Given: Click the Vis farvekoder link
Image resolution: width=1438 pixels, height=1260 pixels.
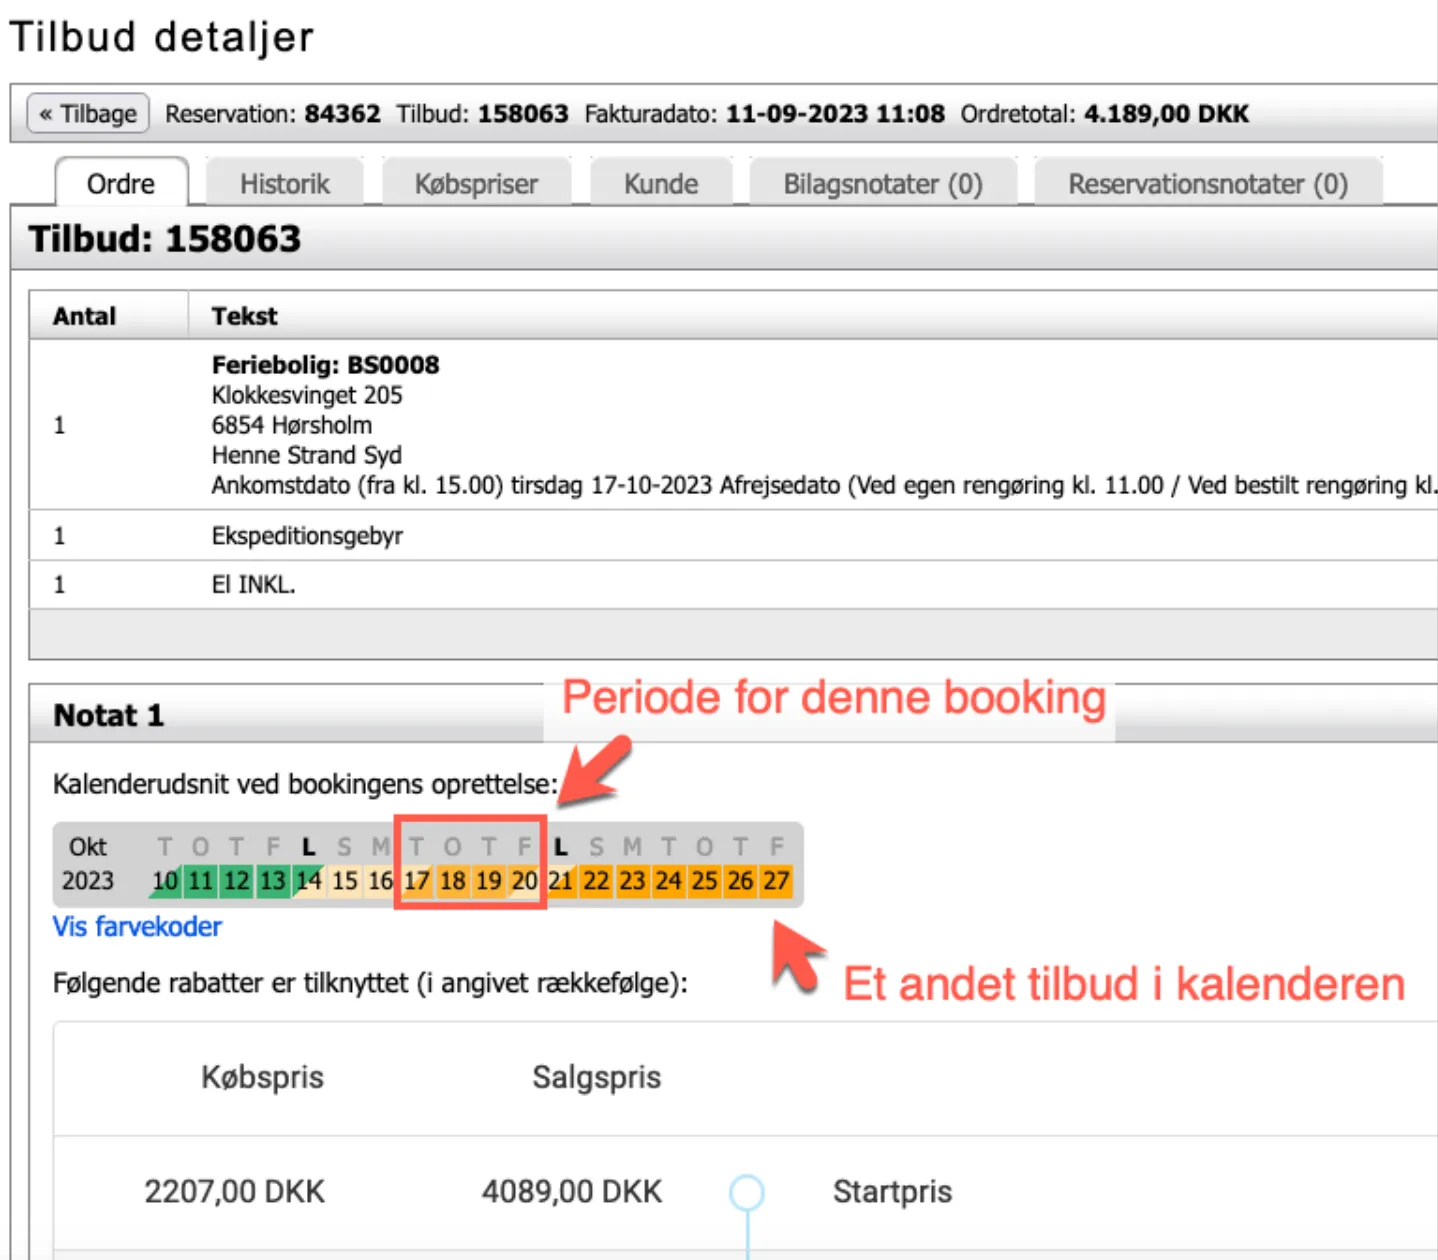Looking at the screenshot, I should click(x=137, y=927).
